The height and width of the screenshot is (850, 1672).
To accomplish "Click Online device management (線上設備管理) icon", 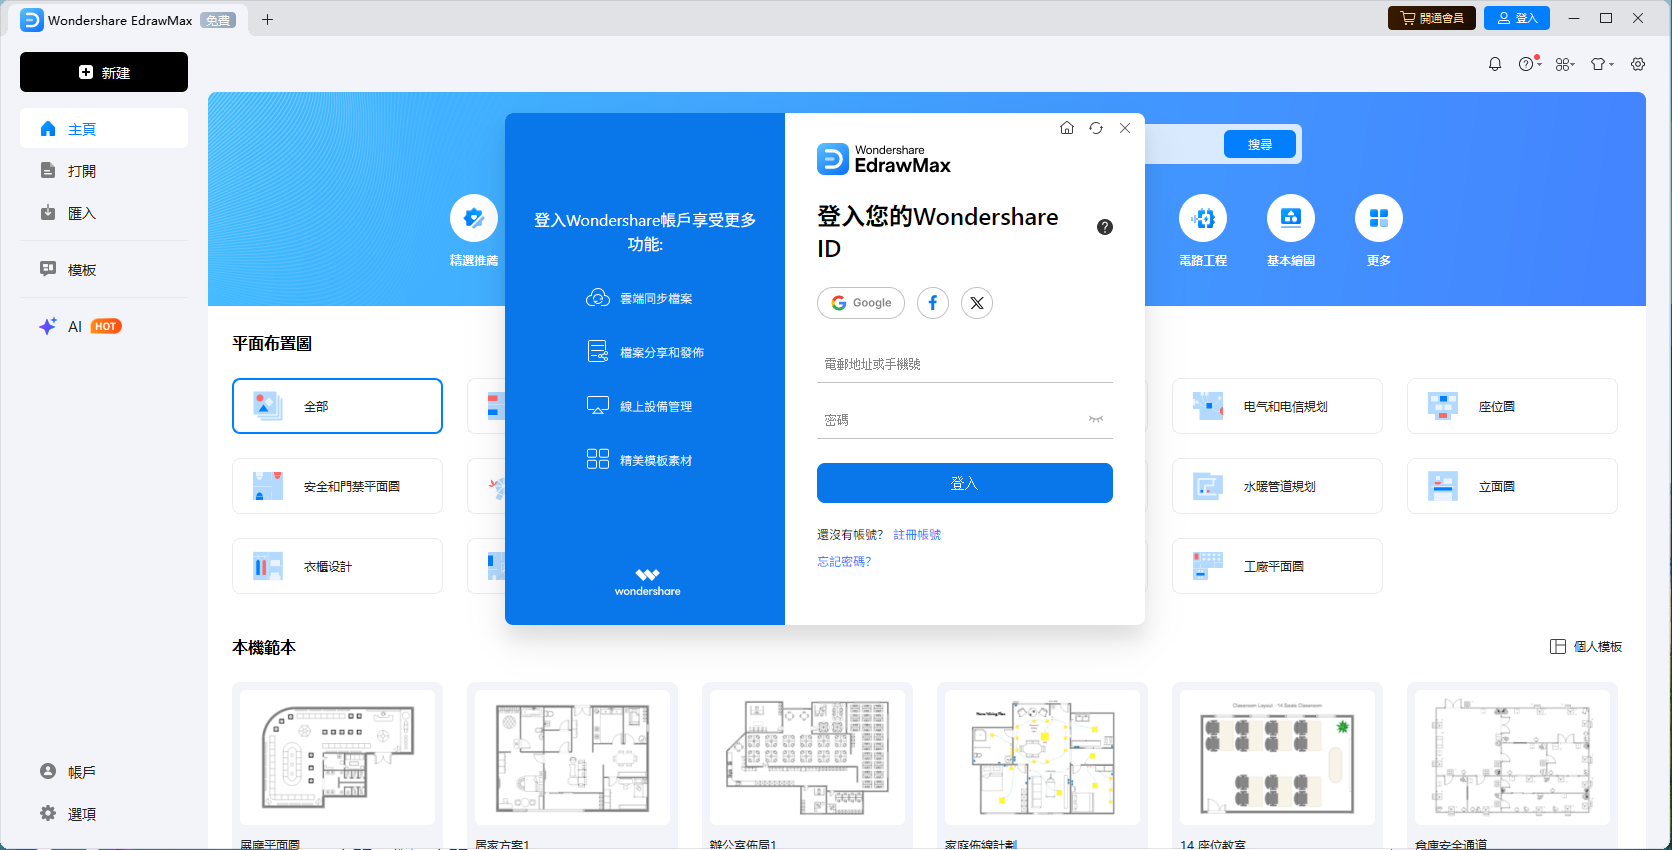I will click(x=598, y=406).
